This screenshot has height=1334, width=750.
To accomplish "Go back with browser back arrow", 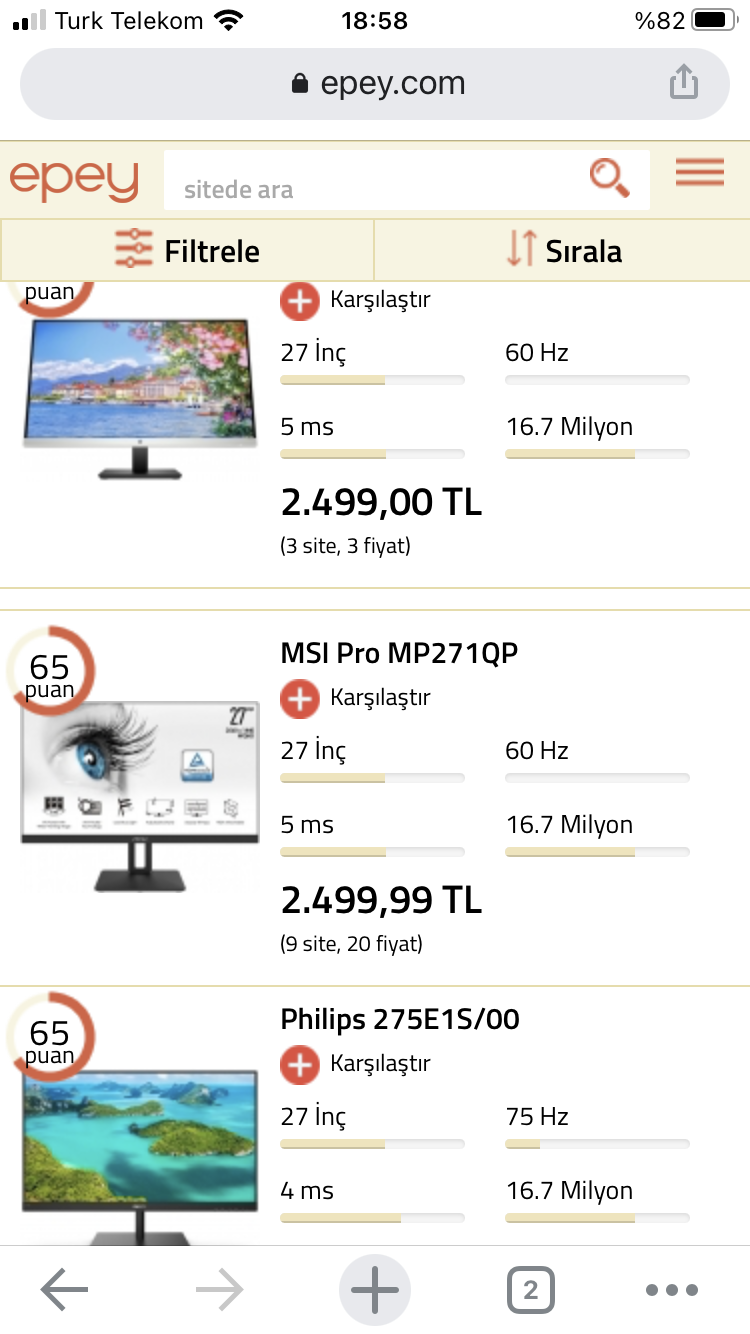I will 64,1290.
